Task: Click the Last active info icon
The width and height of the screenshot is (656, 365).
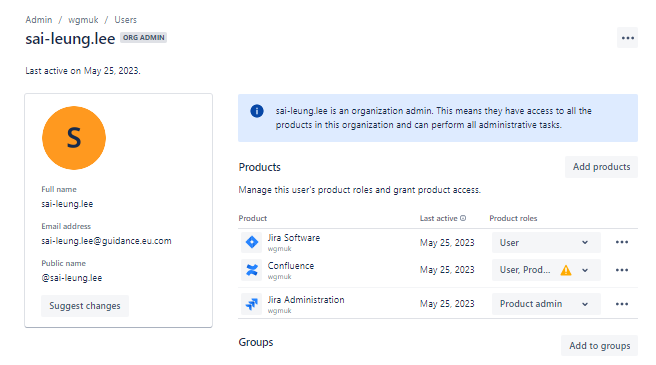Action: [x=463, y=218]
